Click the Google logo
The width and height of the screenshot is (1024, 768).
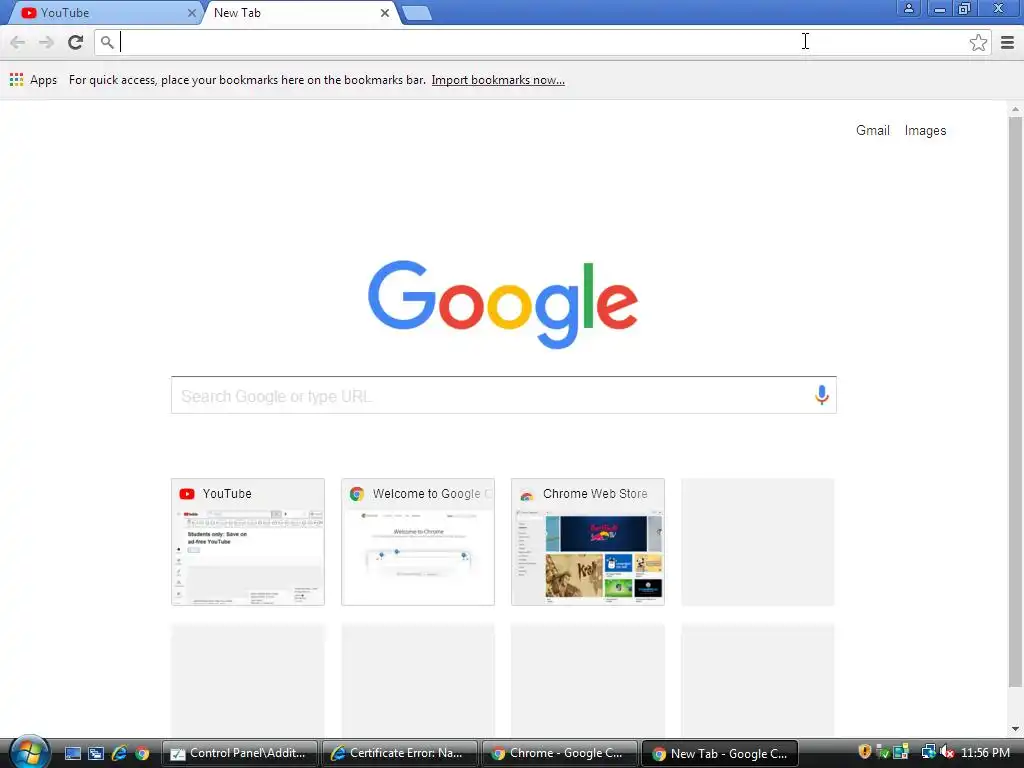pos(503,304)
